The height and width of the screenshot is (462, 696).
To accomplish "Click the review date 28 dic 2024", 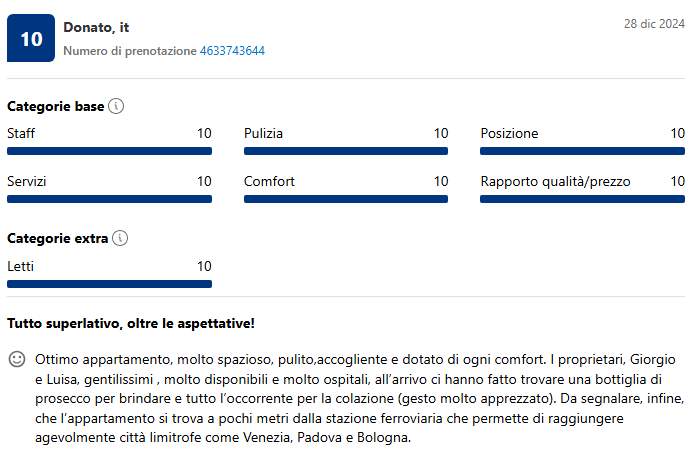I will pyautogui.click(x=653, y=22).
